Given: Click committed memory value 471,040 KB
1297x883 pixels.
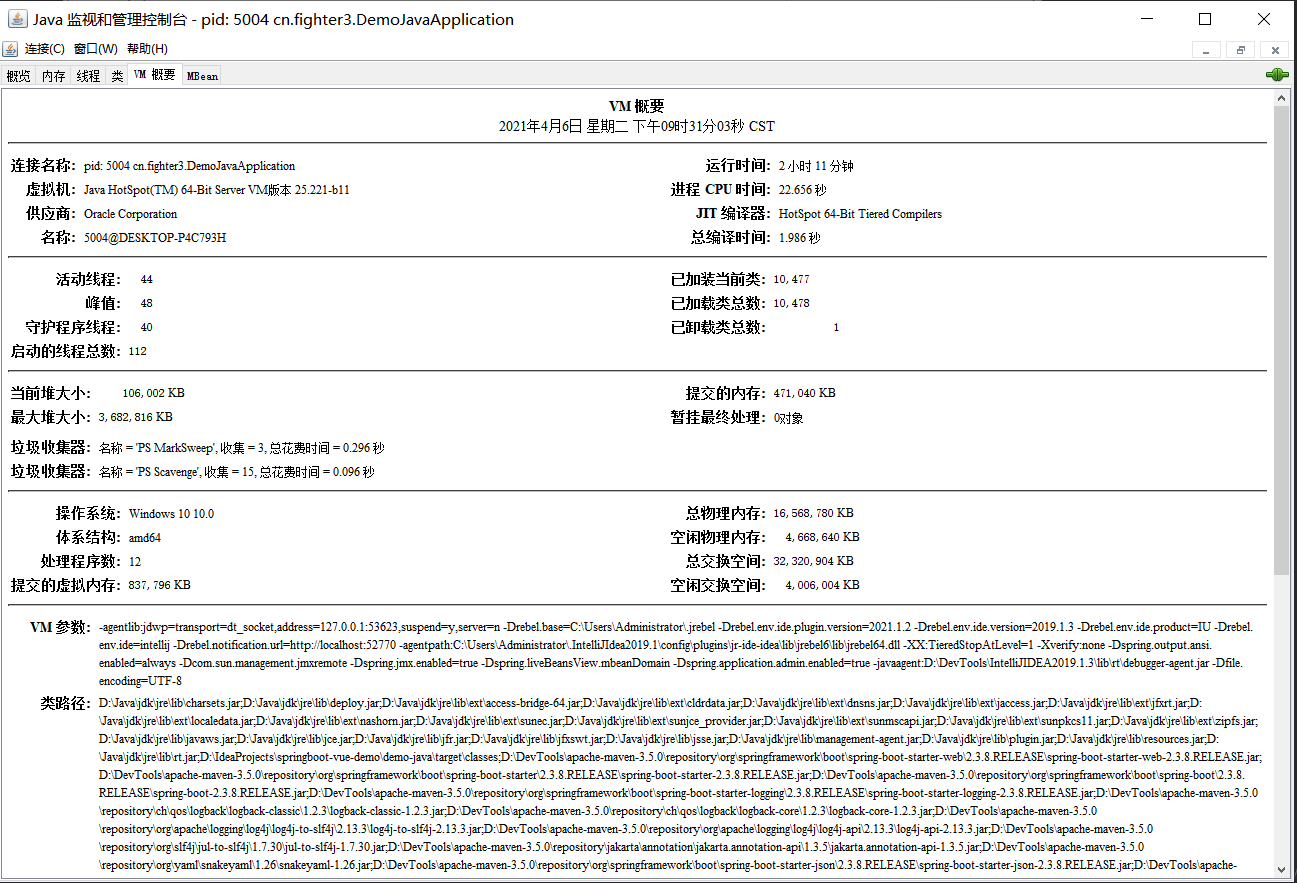Looking at the screenshot, I should 805,394.
